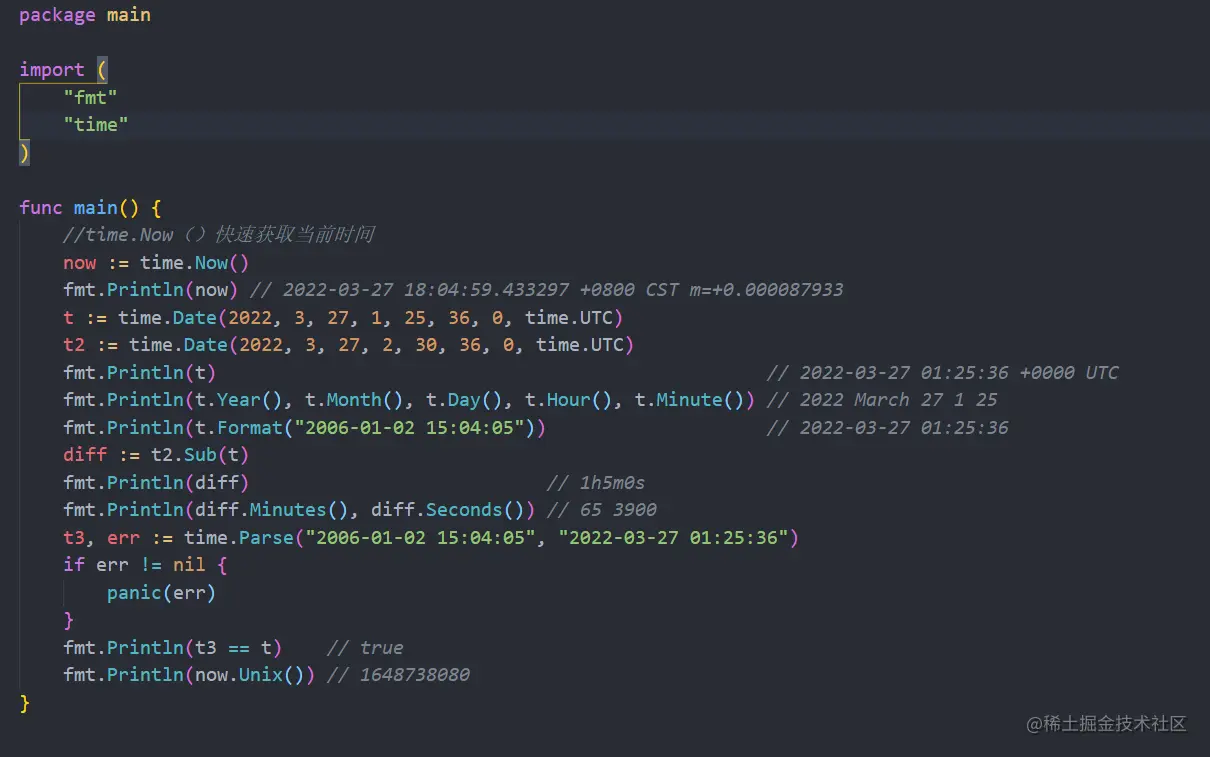Click 'time.UTC' in the t2 assignment line
Viewport: 1210px width, 757px height.
coord(580,344)
